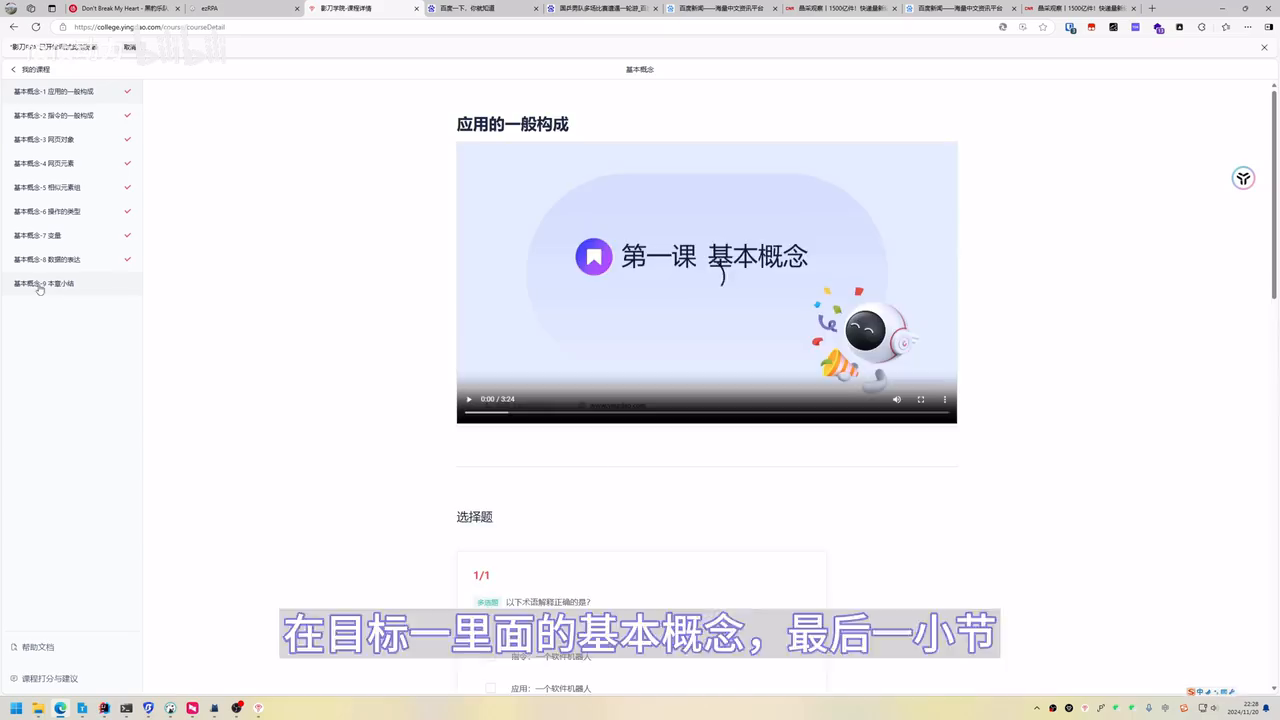Open the video player's three-dot options menu
Image resolution: width=1280 pixels, height=720 pixels.
coord(945,399)
